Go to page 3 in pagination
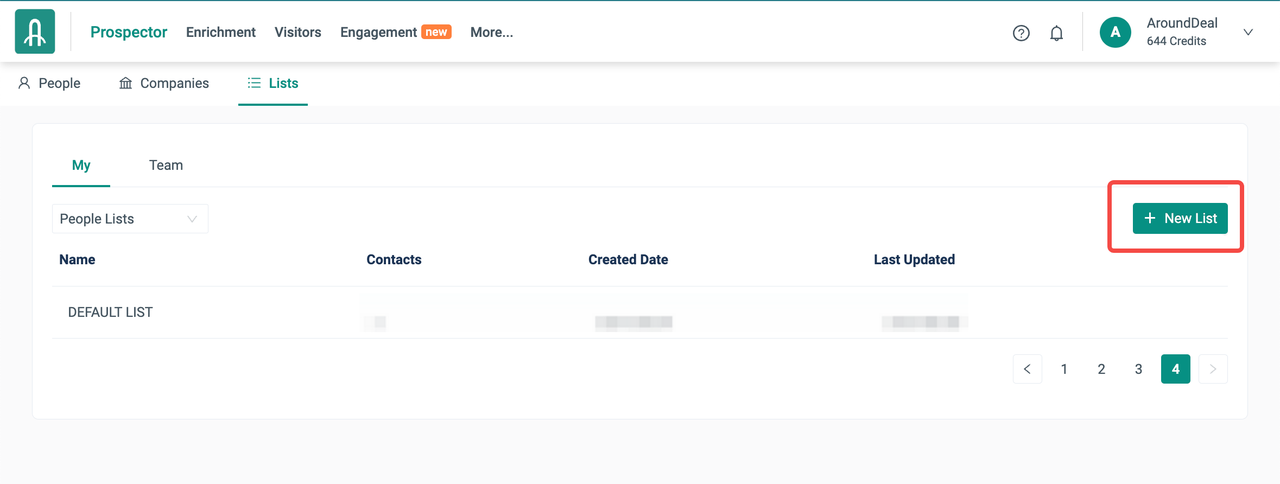 coord(1138,369)
